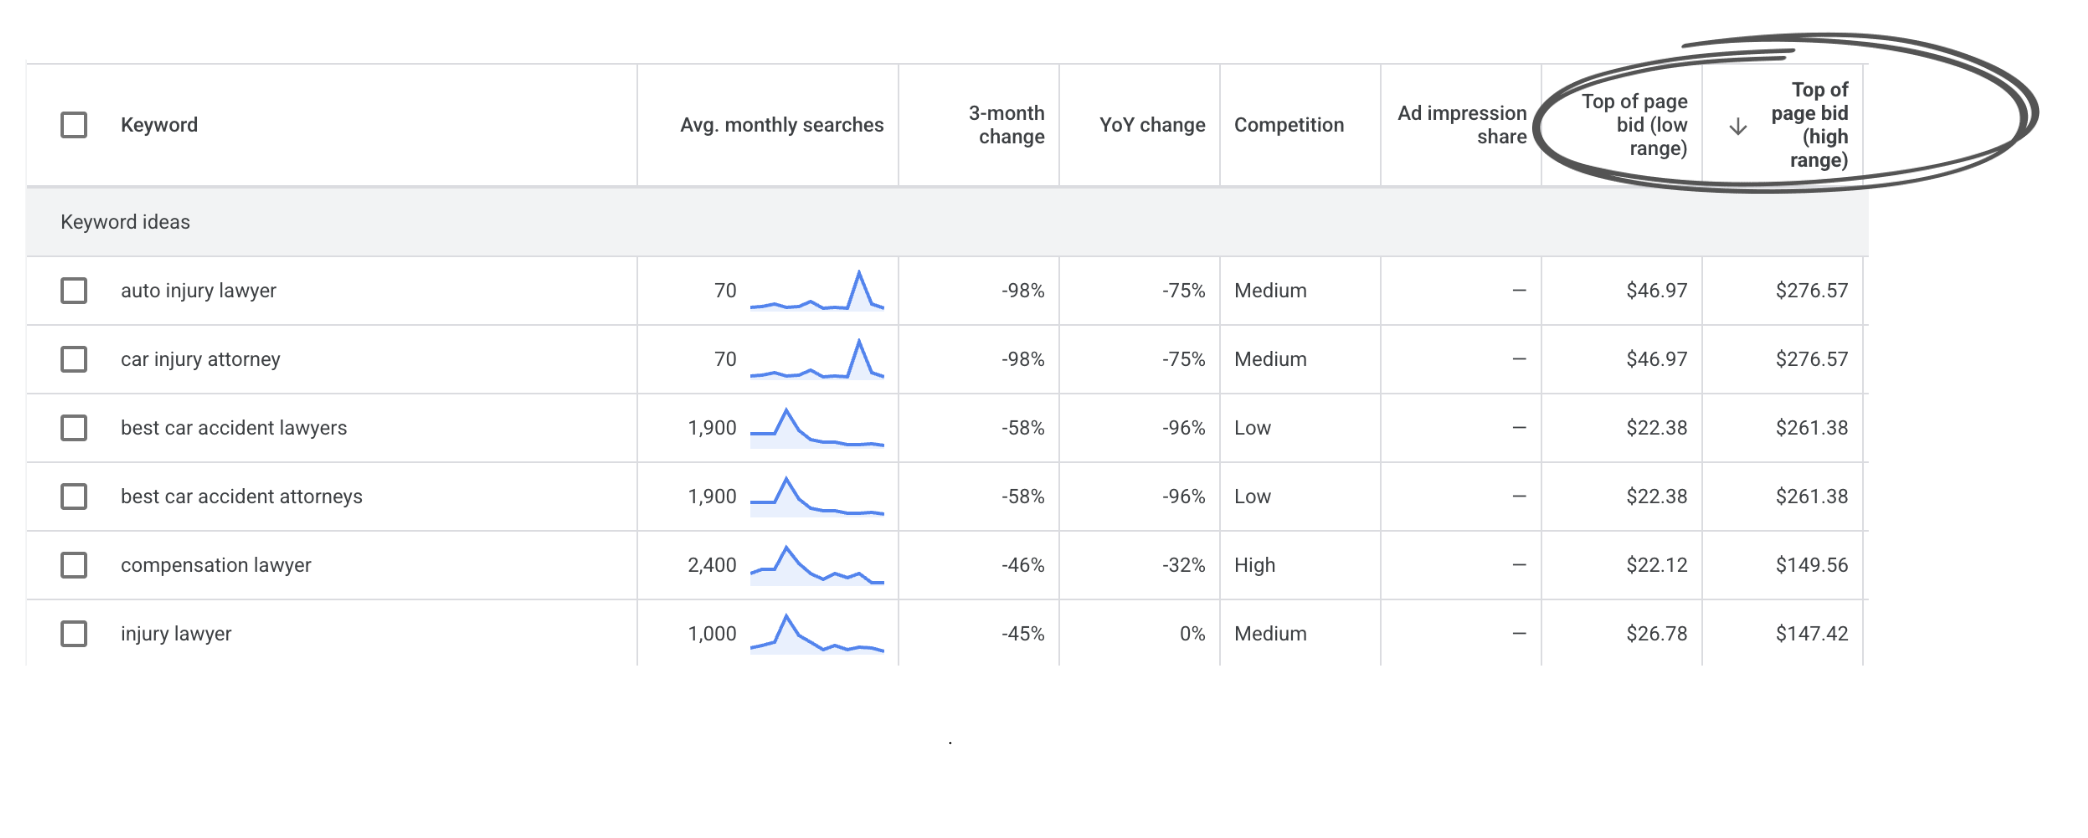Tick the compensation lawyer checkbox
Screen dimensions: 2088x838
(x=74, y=565)
